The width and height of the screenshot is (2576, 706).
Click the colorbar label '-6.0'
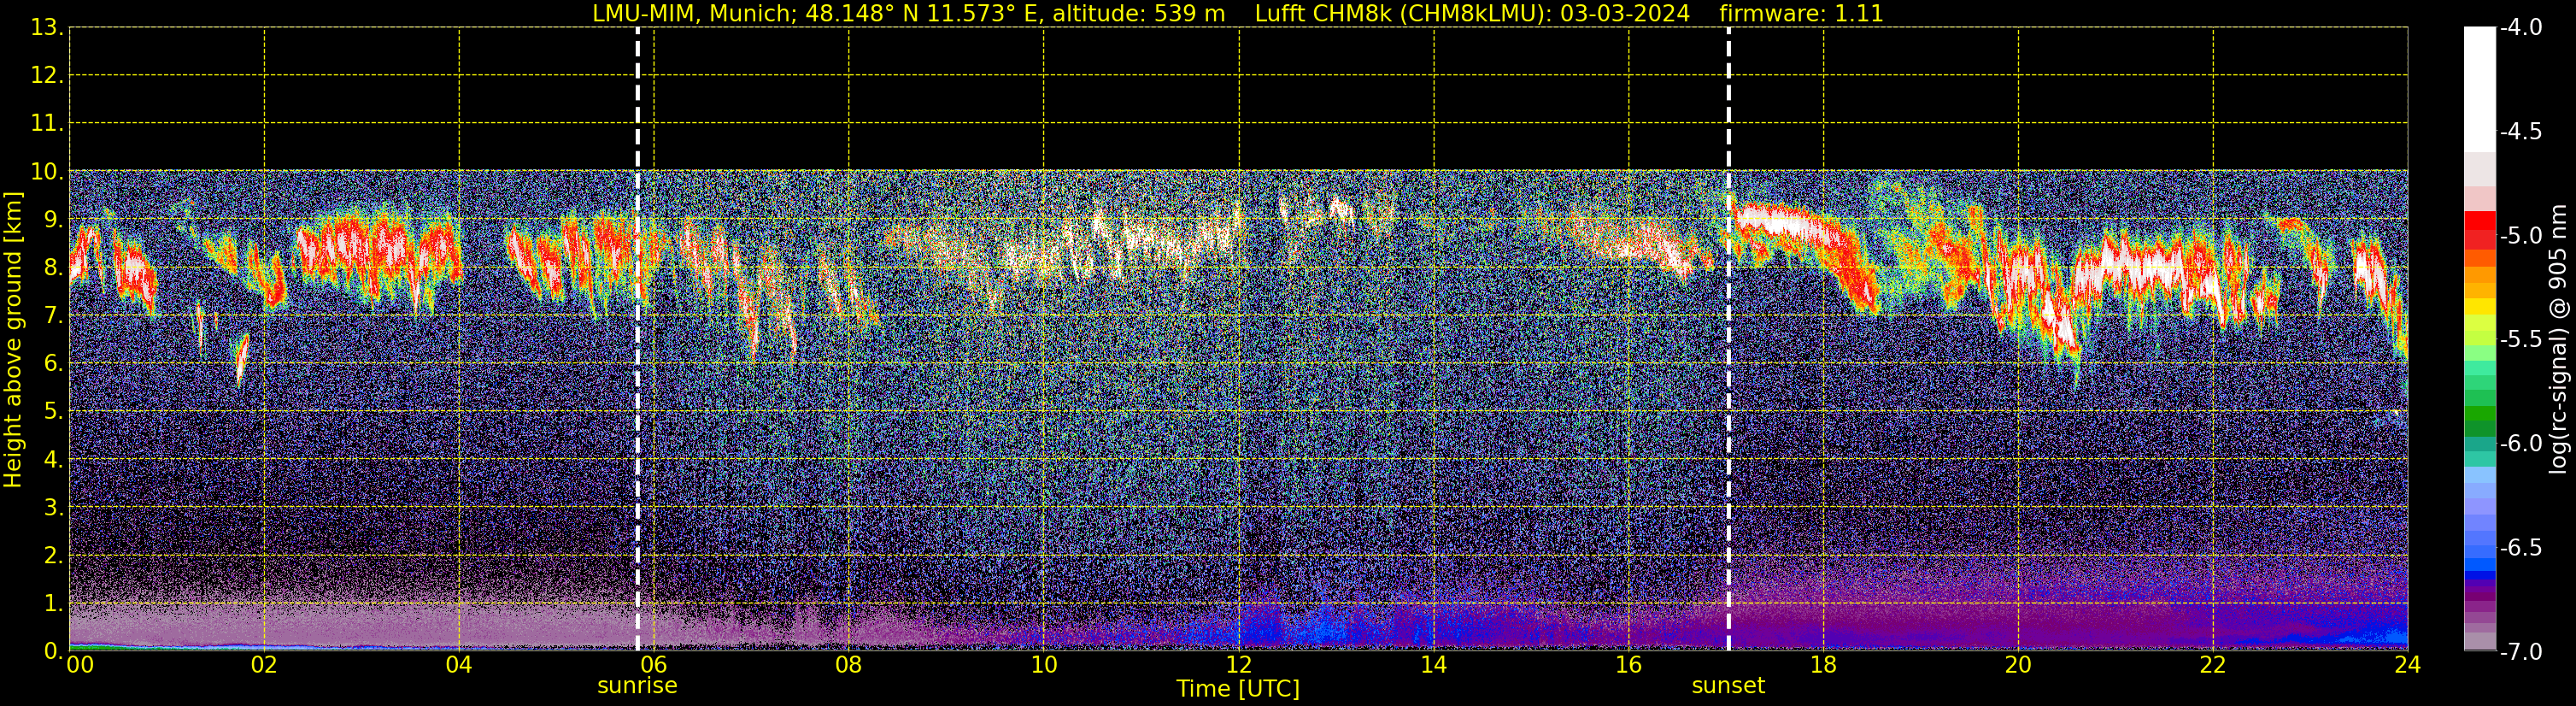[x=2521, y=444]
